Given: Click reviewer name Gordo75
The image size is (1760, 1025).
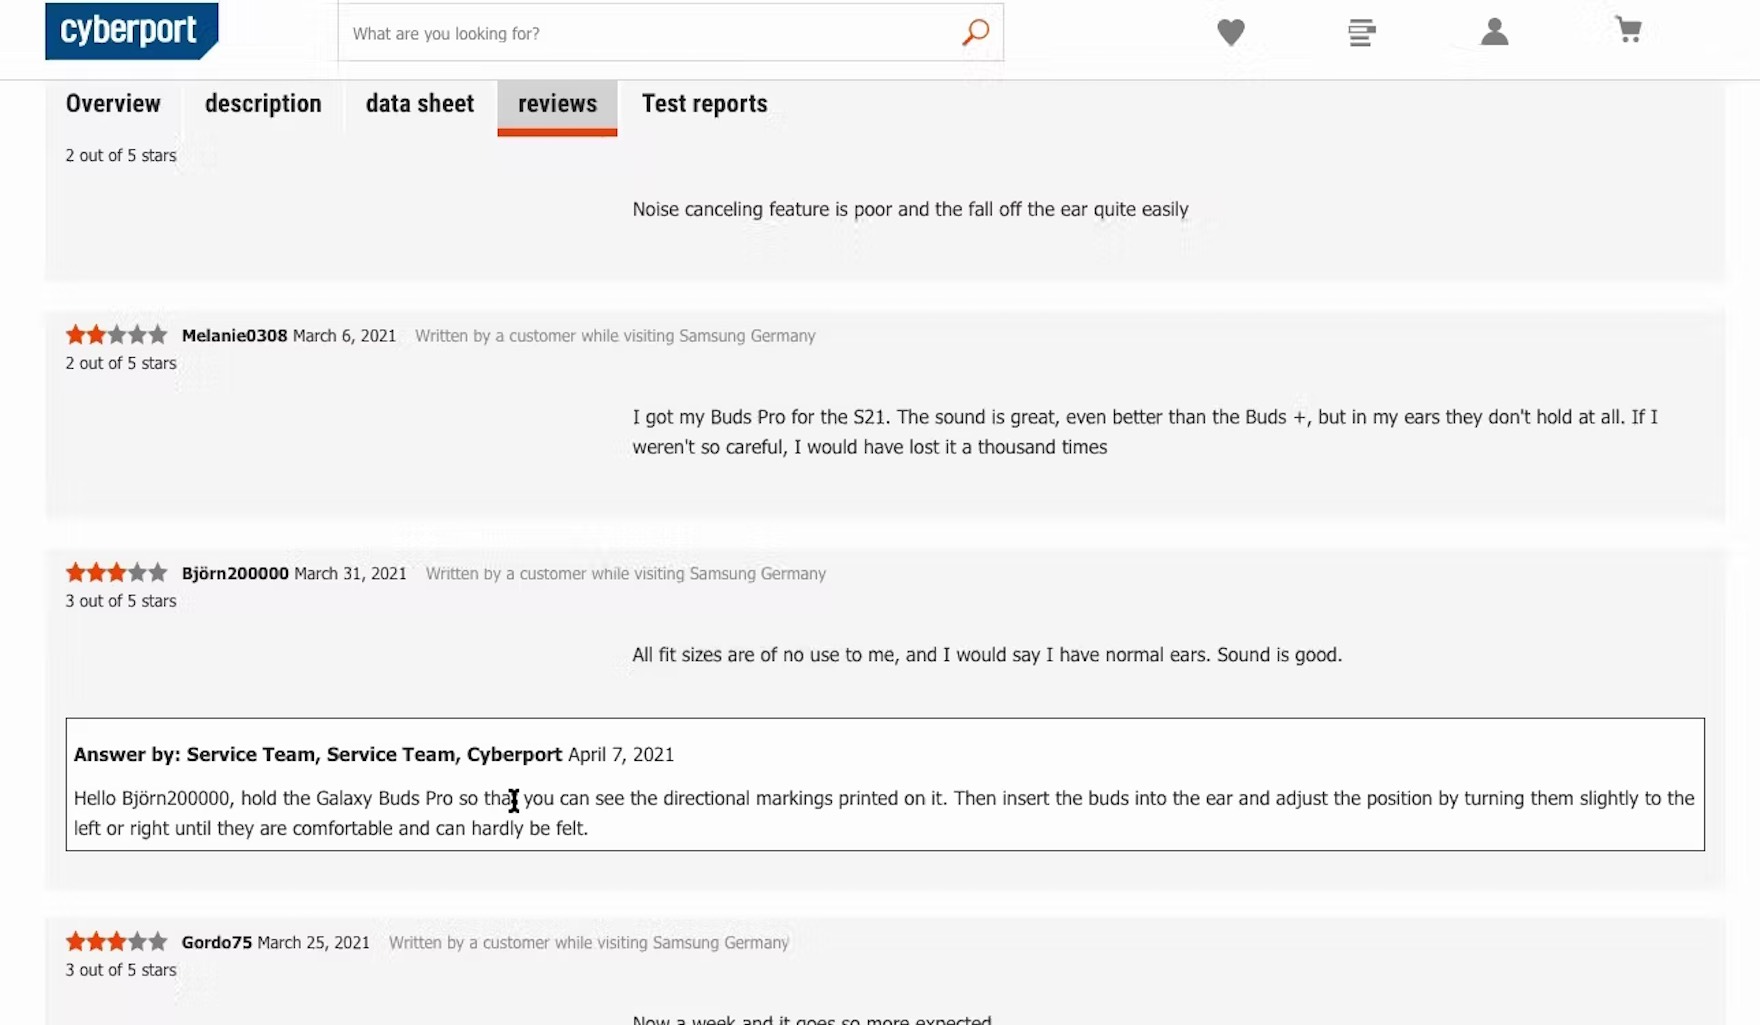Looking at the screenshot, I should point(216,943).
